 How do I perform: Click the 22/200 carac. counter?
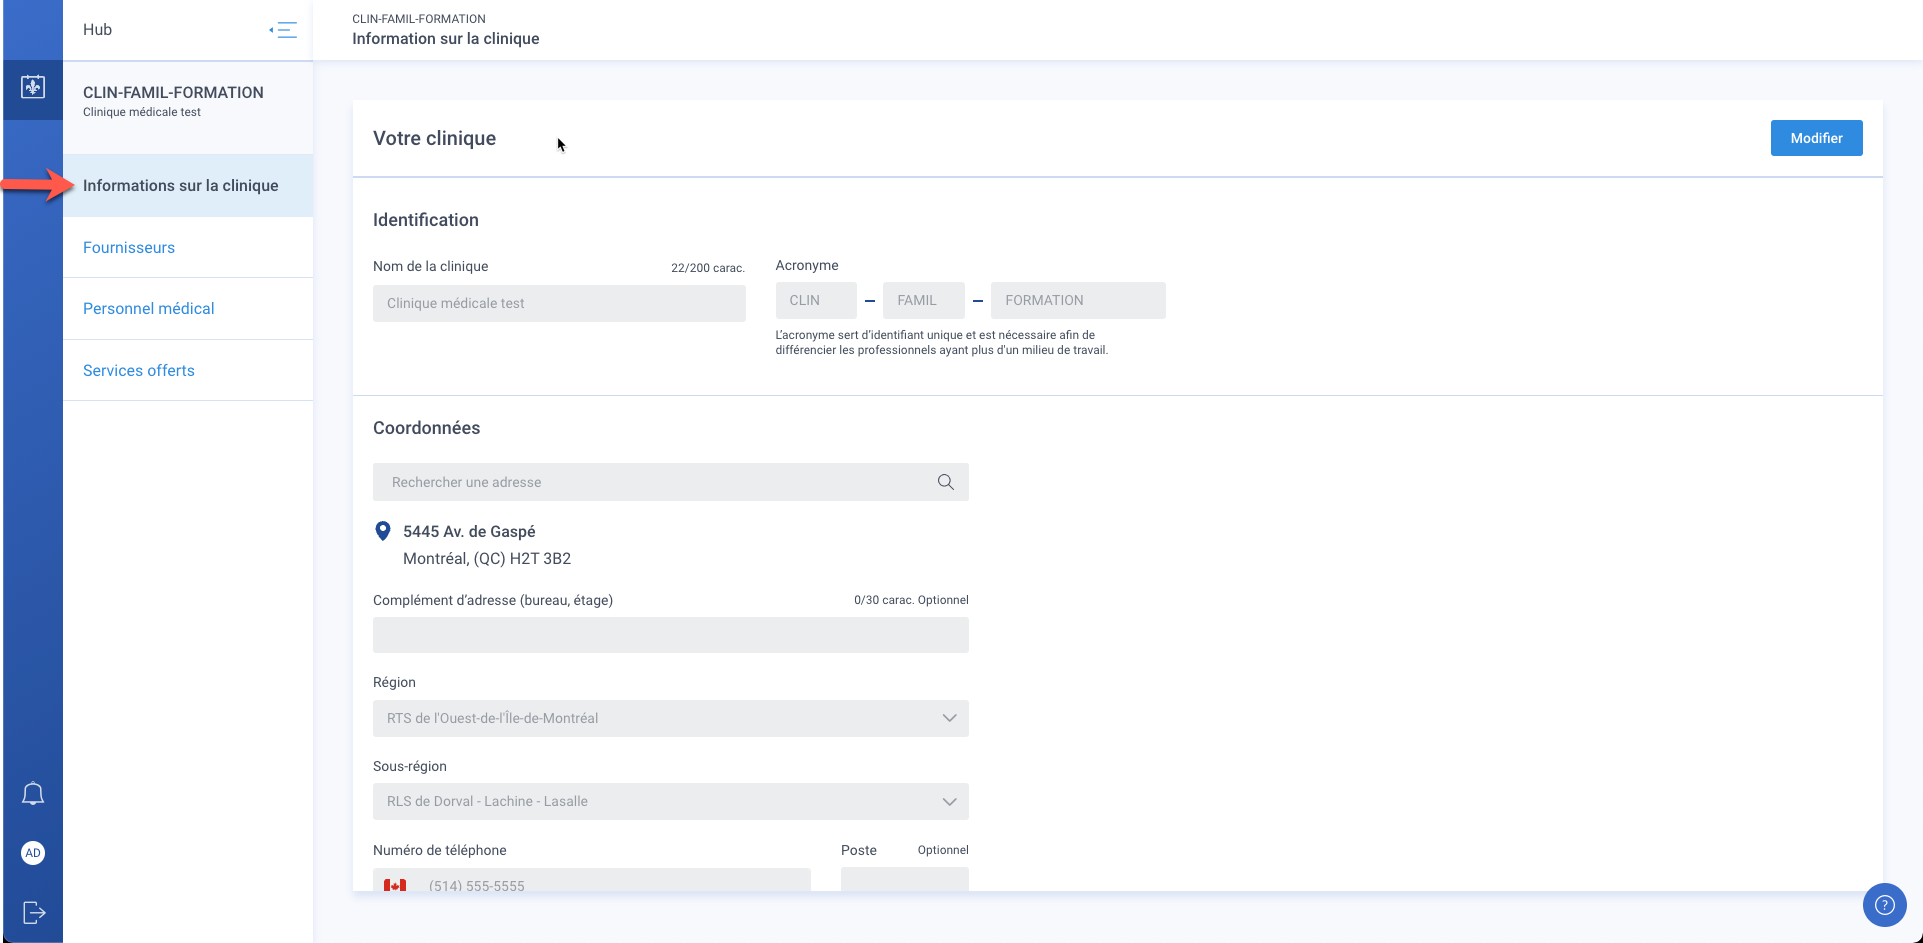tap(708, 268)
